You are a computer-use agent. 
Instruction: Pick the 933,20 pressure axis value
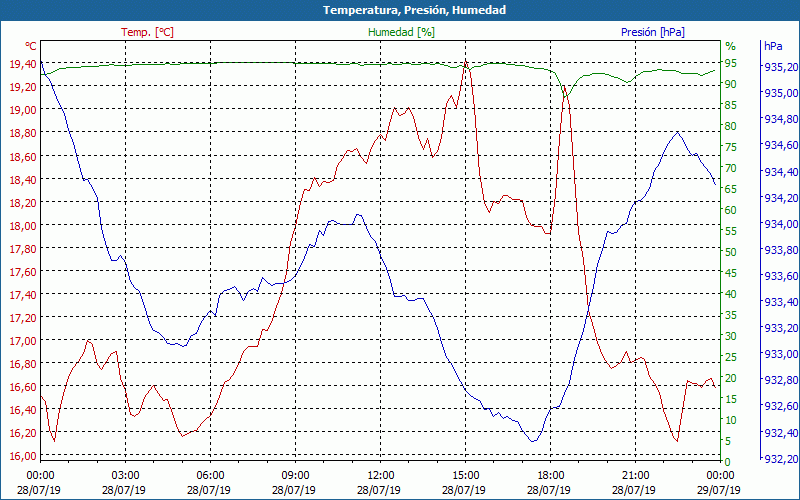[781, 328]
